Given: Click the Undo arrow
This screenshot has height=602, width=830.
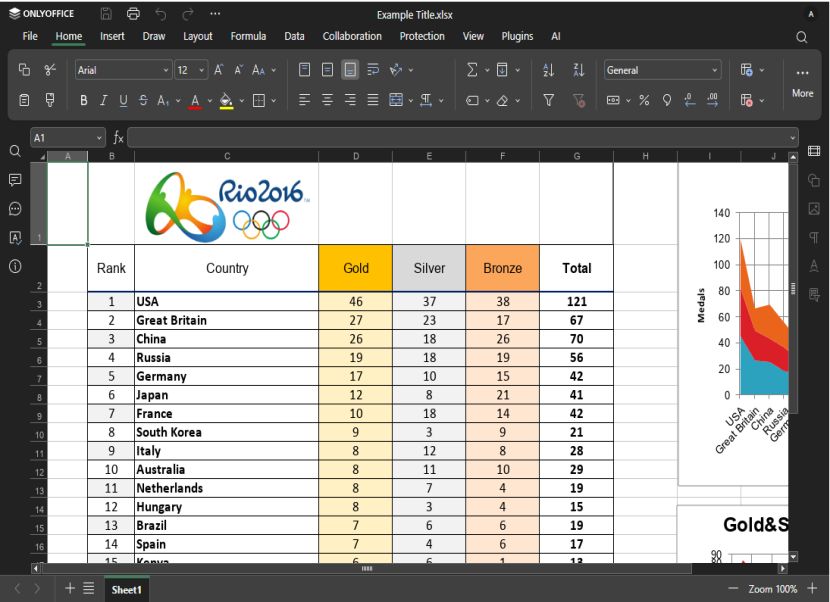Looking at the screenshot, I should [160, 14].
